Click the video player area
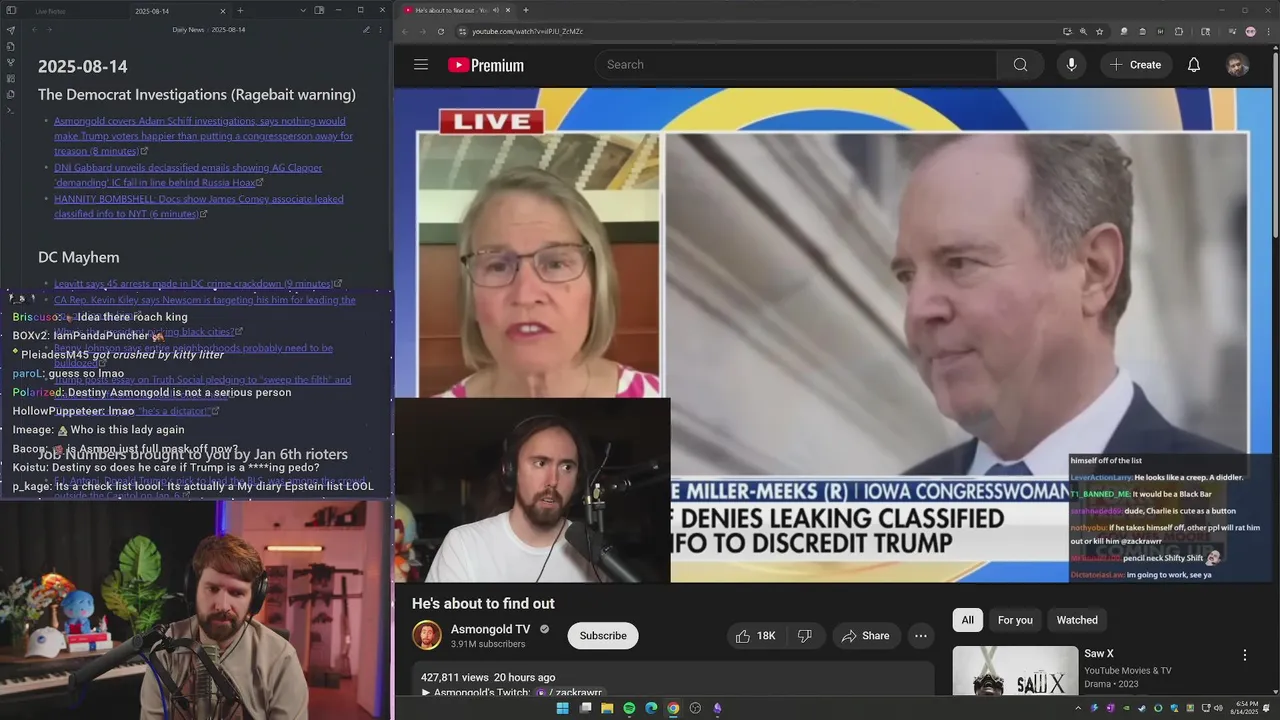This screenshot has height=720, width=1280. click(833, 335)
